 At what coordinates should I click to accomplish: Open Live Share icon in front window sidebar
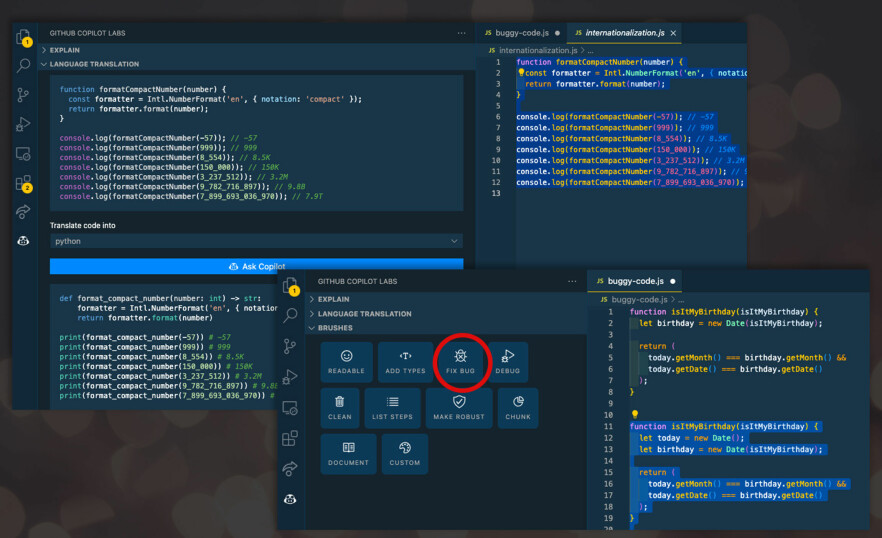pos(290,468)
